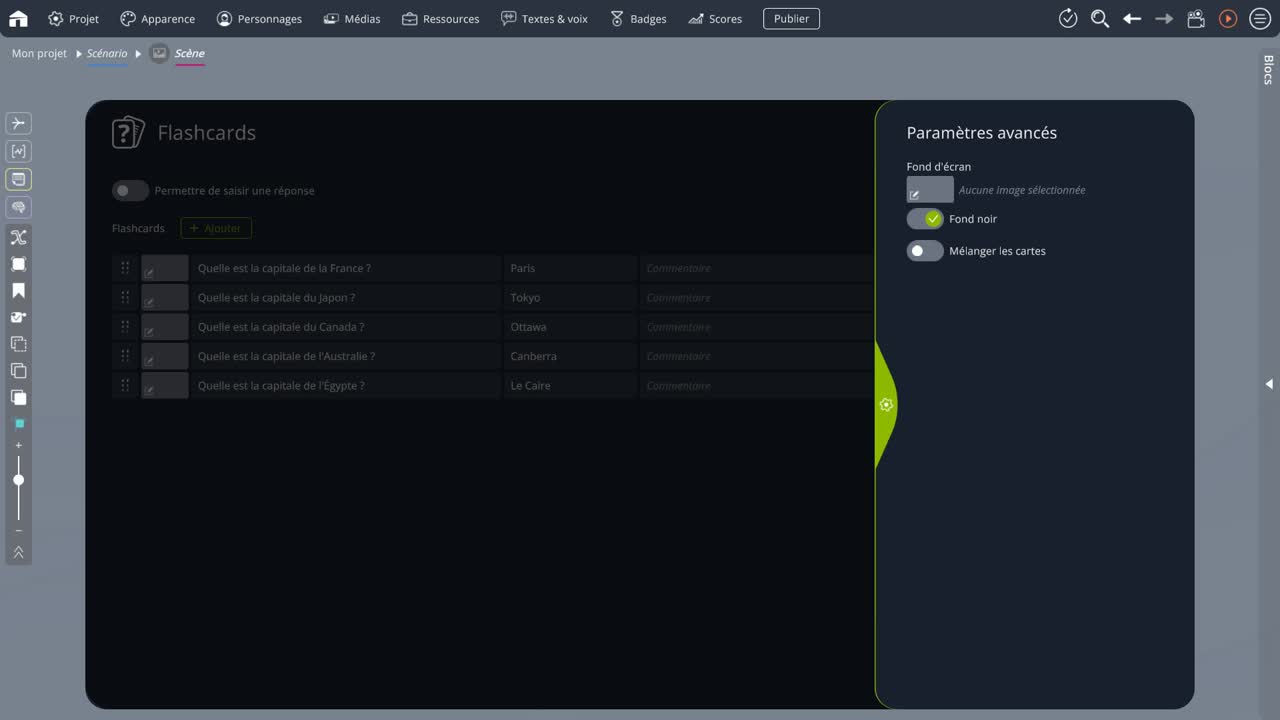1280x720 pixels.
Task: Click the scene thumbnail icon in breadcrumb
Action: point(159,53)
